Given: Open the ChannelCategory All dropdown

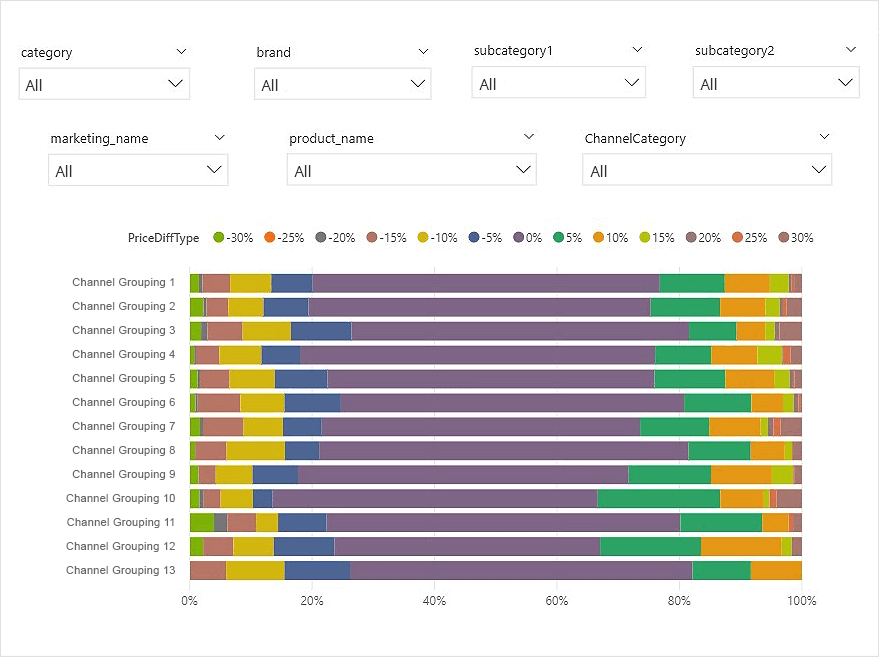Looking at the screenshot, I should pyautogui.click(x=707, y=170).
